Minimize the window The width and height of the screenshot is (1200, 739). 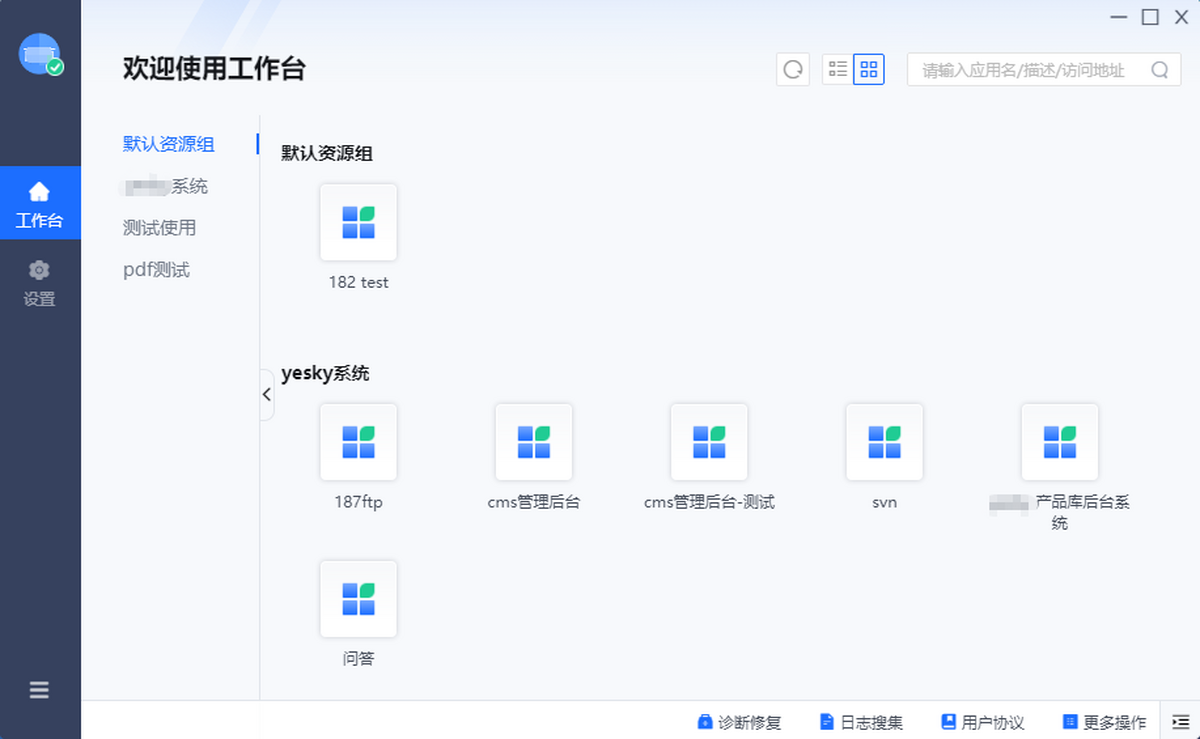click(1119, 17)
